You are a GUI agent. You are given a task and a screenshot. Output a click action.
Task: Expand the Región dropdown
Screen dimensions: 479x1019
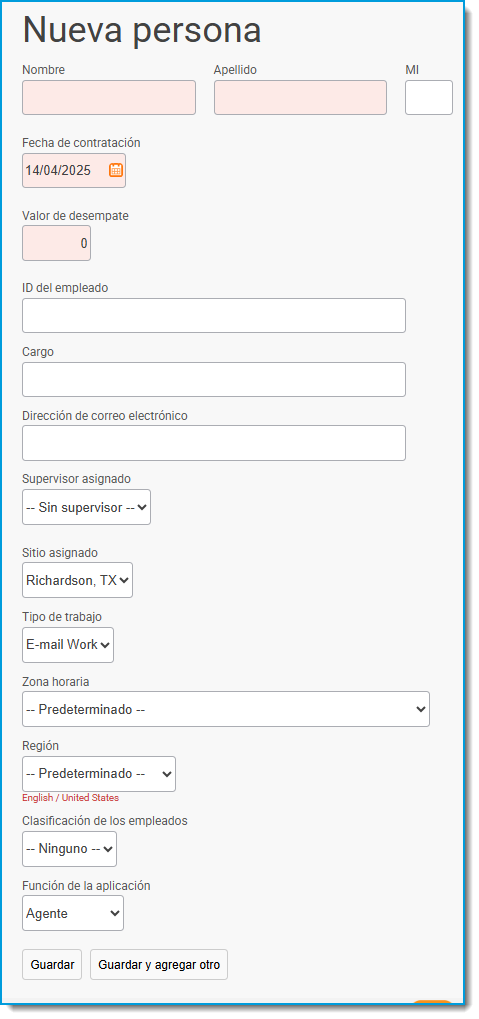point(99,774)
